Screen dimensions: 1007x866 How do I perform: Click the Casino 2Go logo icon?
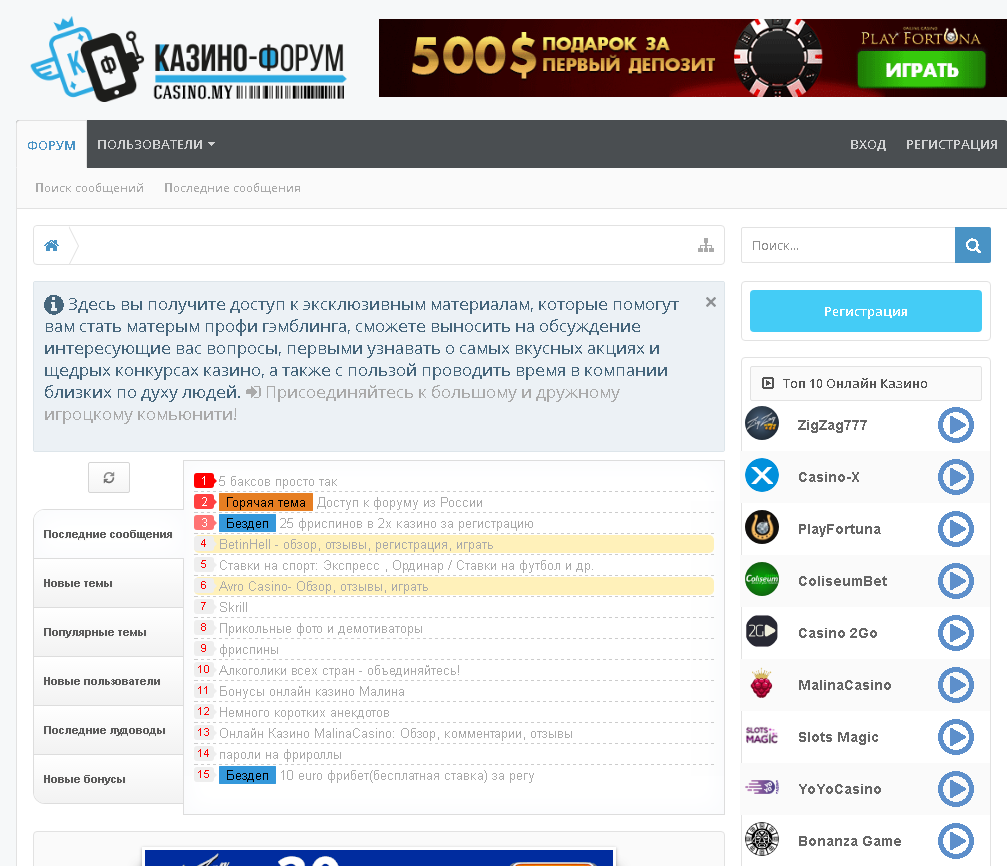[762, 632]
